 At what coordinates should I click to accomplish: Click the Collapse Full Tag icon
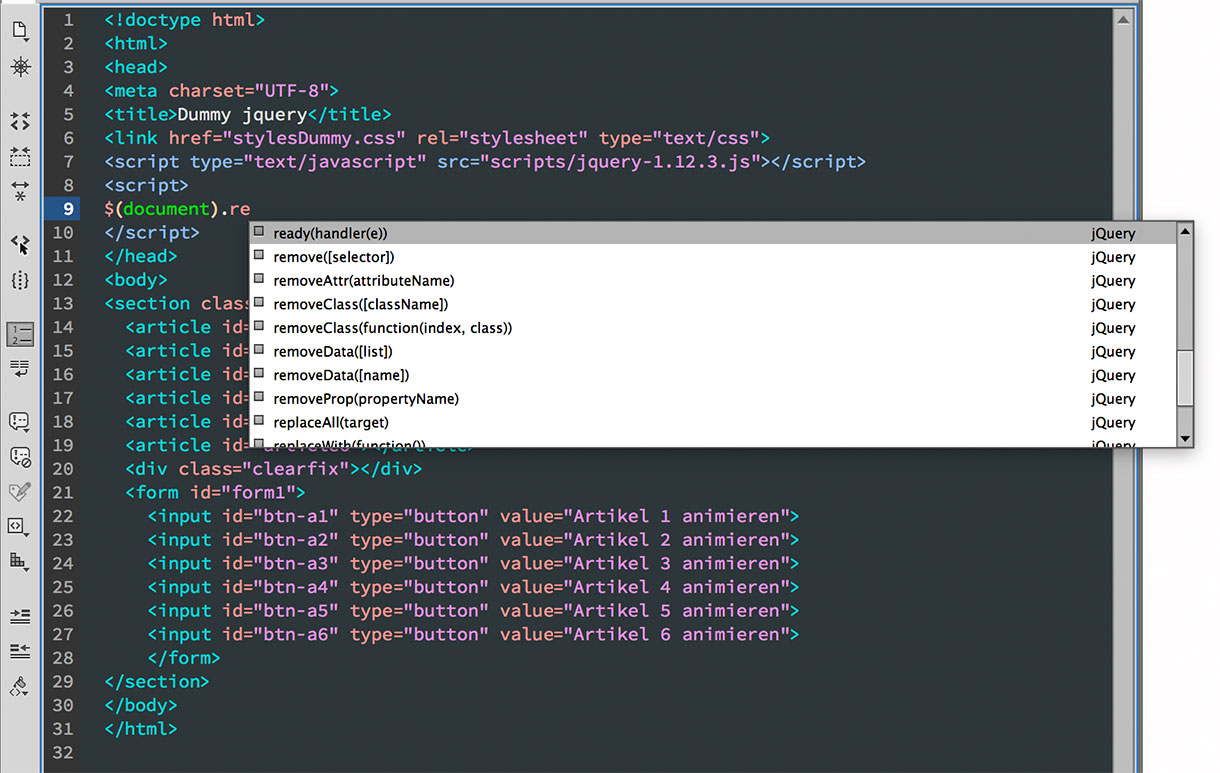click(x=20, y=121)
